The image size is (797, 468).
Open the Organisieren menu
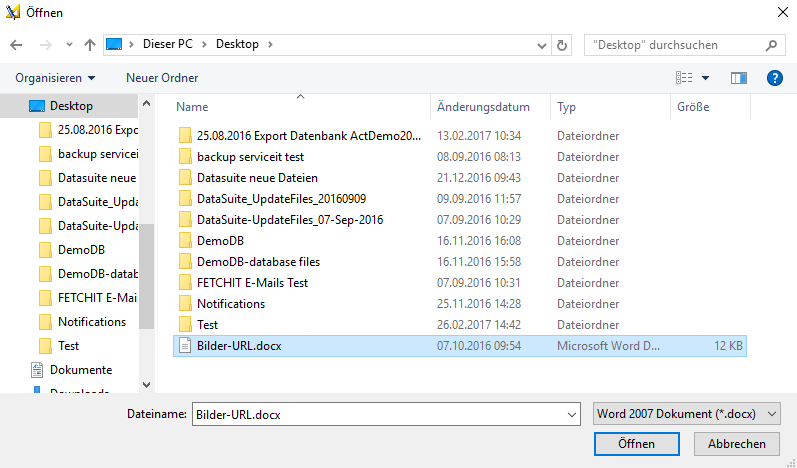click(x=55, y=78)
